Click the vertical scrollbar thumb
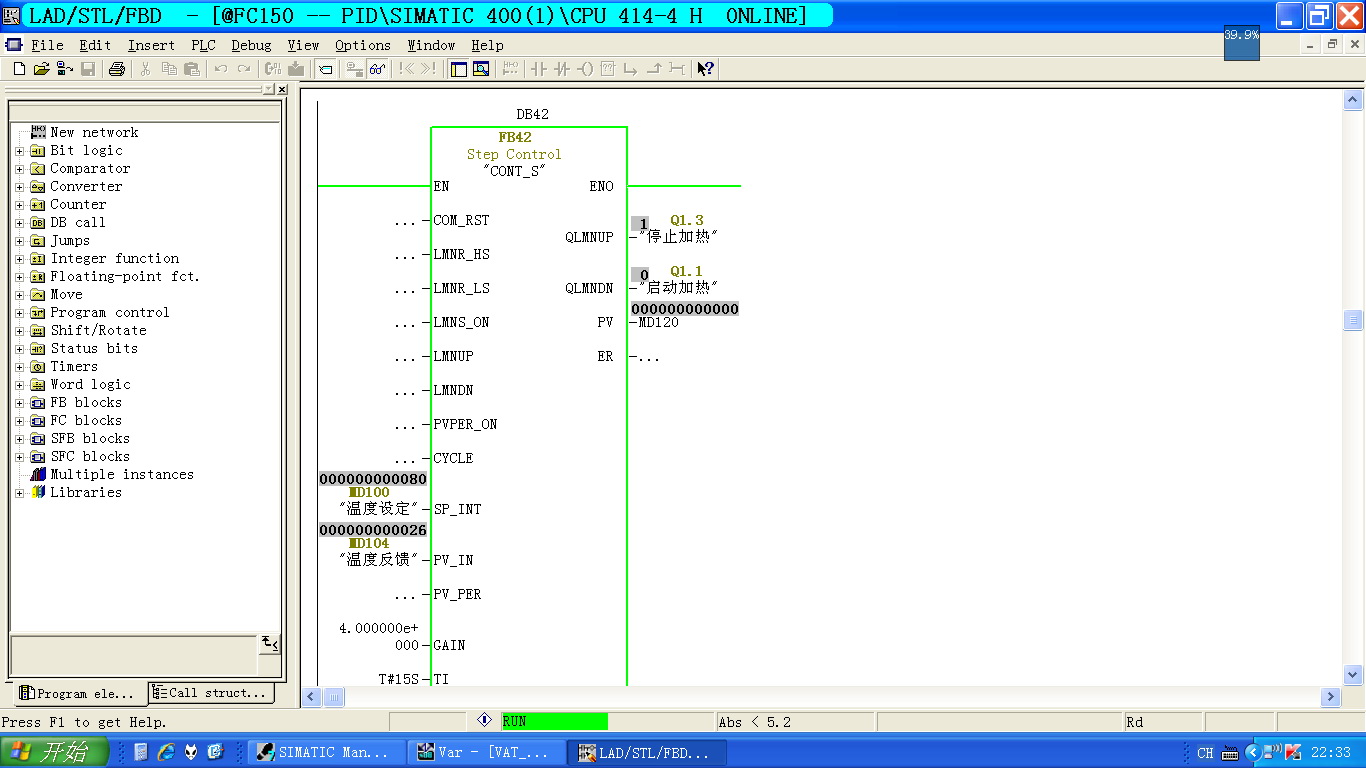 (x=1353, y=320)
